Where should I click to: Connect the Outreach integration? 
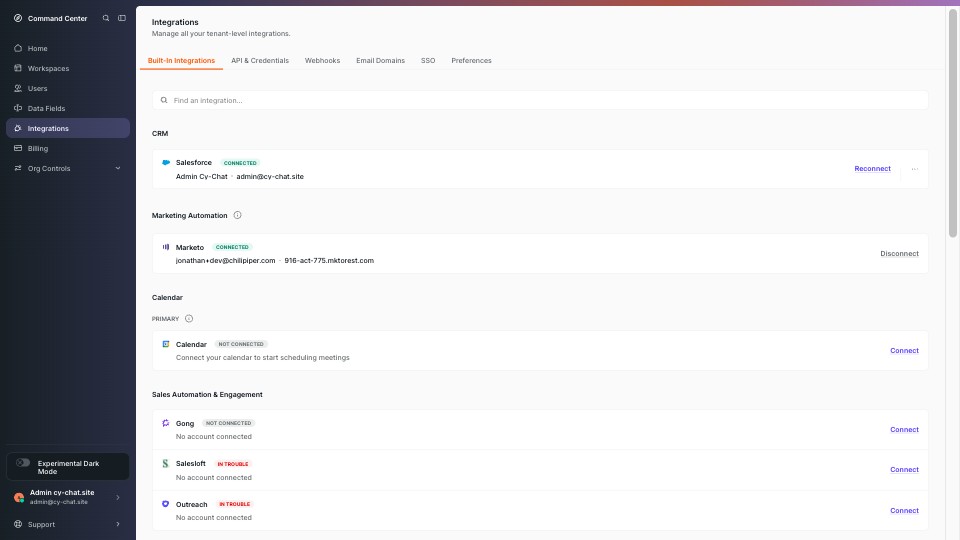click(904, 511)
